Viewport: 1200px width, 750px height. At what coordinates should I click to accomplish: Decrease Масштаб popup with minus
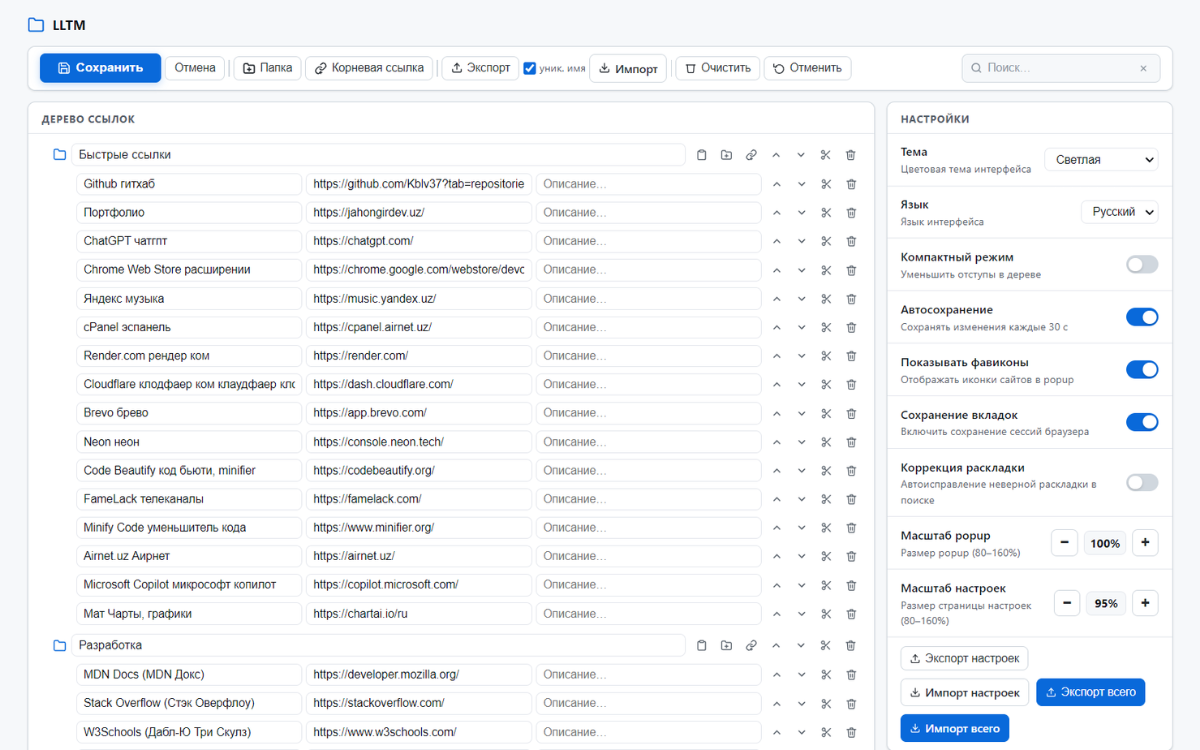coord(1064,543)
